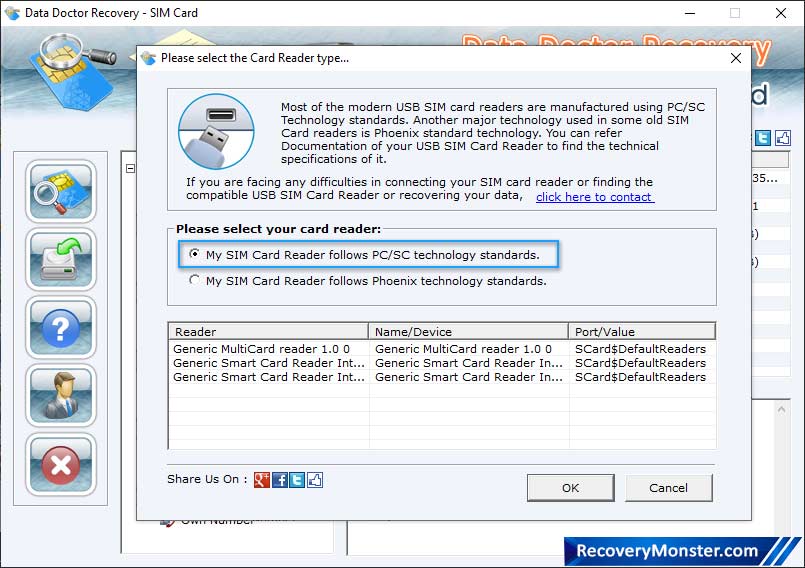
Task: Click Twitter icon in main window header
Action: [x=763, y=138]
